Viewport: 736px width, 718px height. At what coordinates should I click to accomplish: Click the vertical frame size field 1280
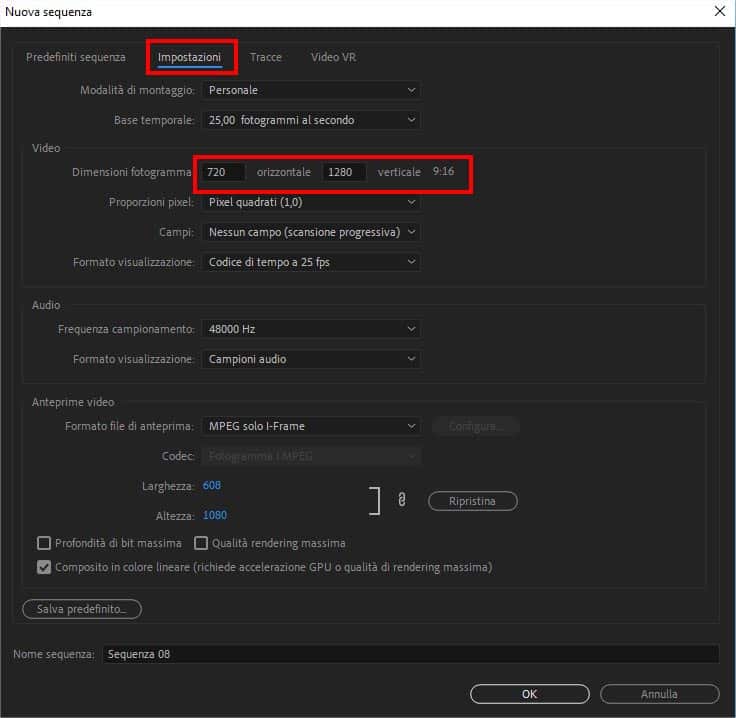coord(344,172)
